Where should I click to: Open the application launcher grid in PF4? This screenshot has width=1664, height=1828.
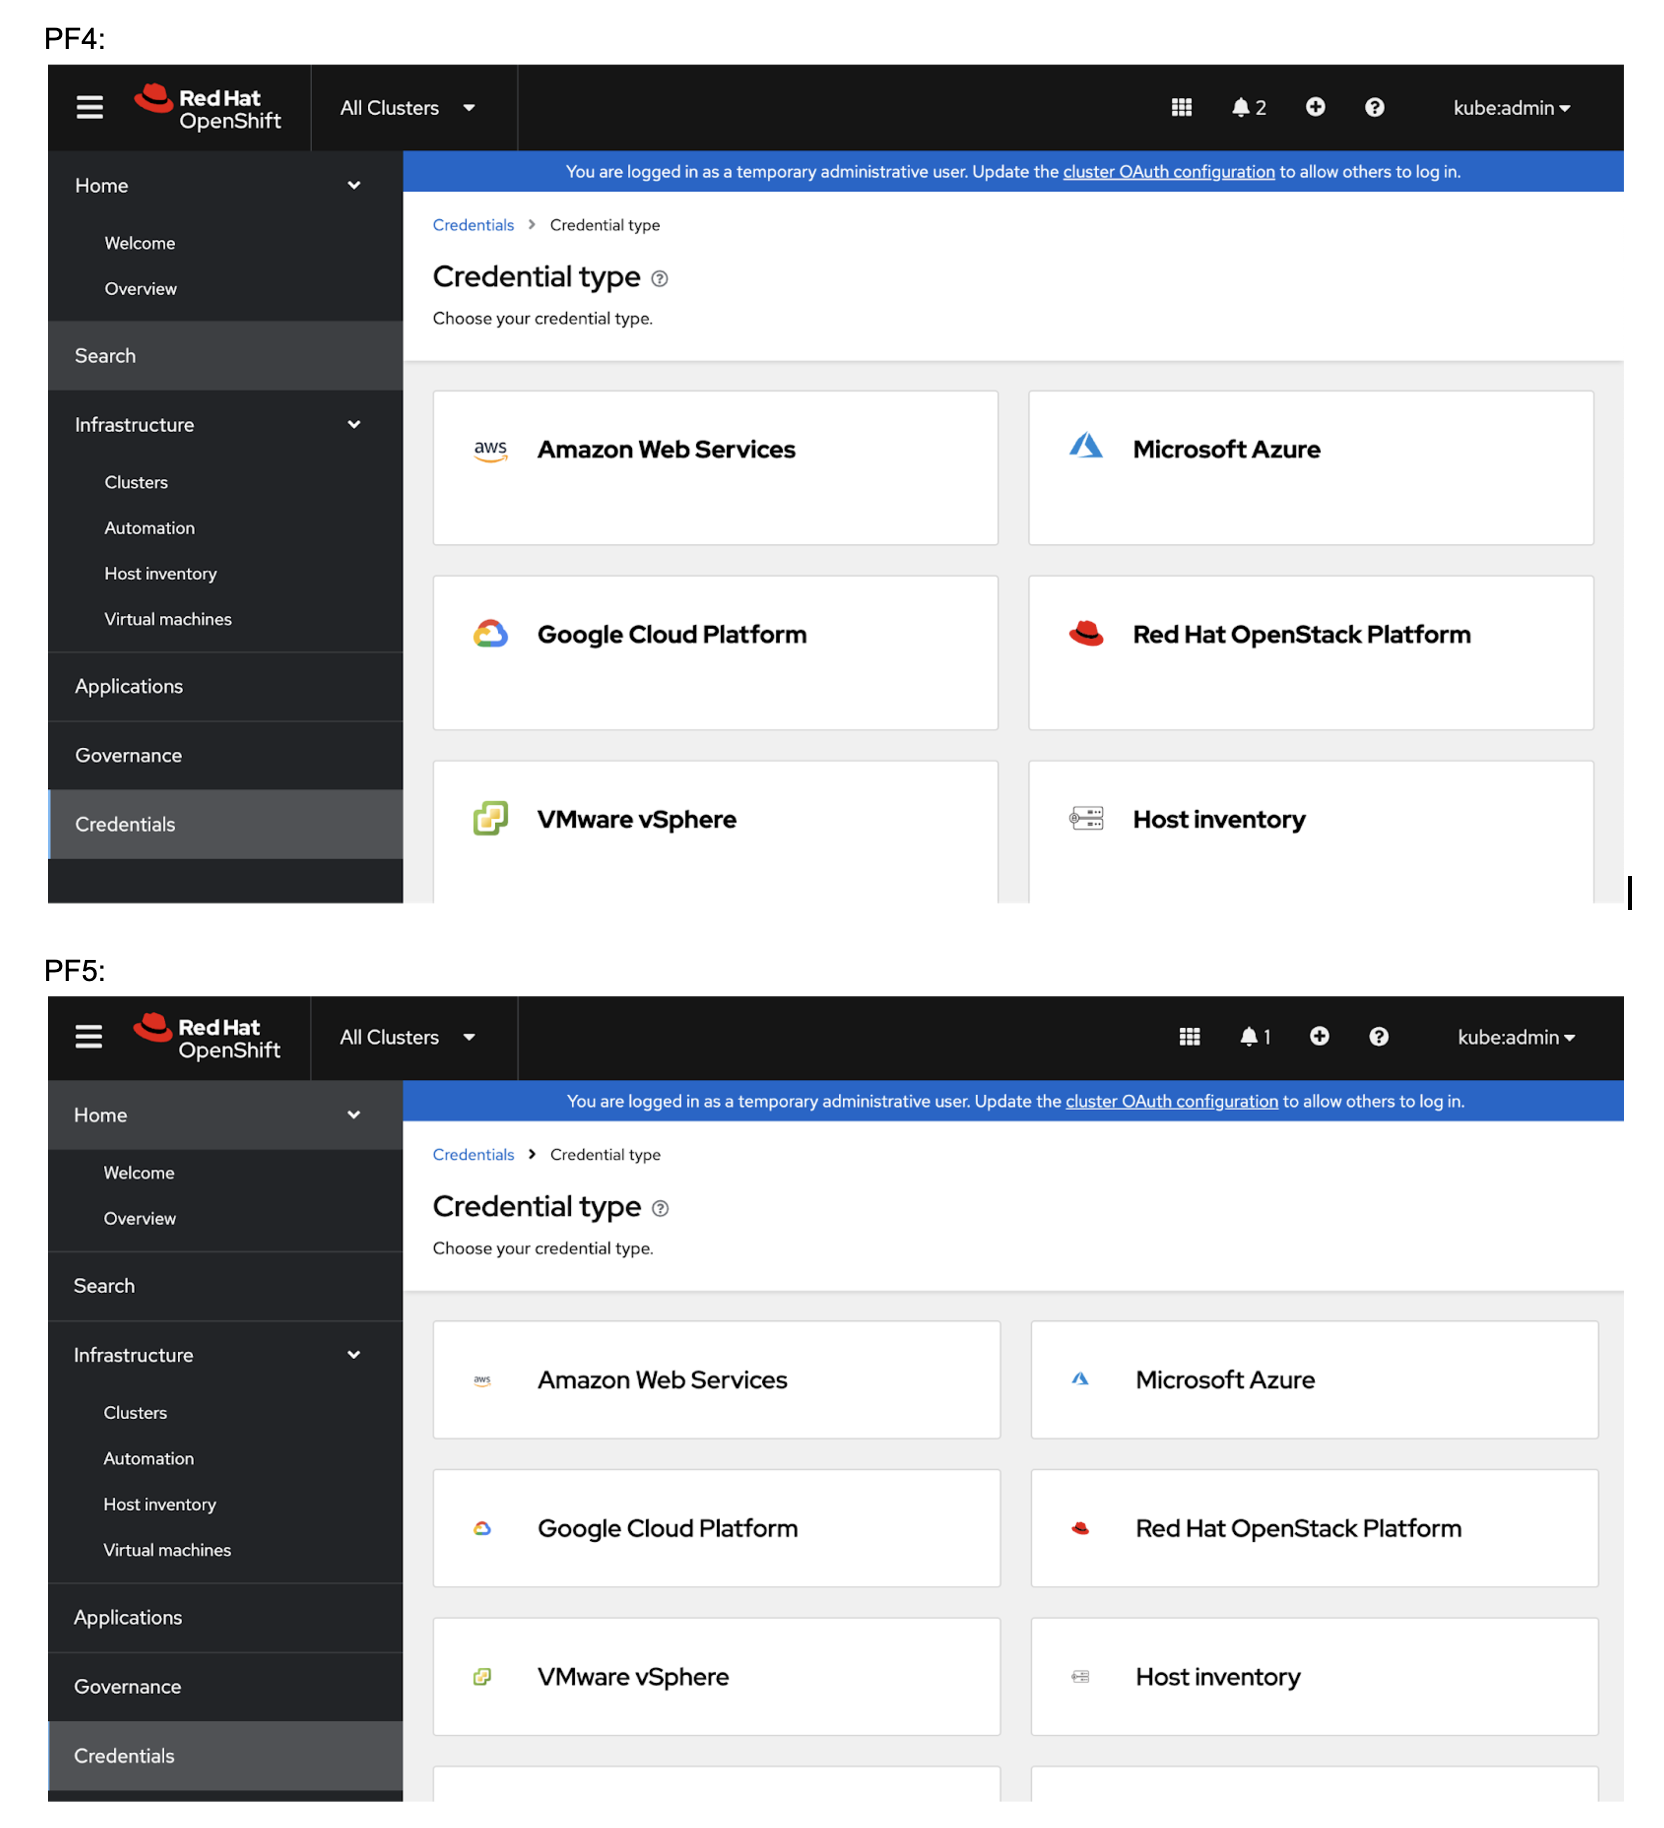pyautogui.click(x=1181, y=107)
